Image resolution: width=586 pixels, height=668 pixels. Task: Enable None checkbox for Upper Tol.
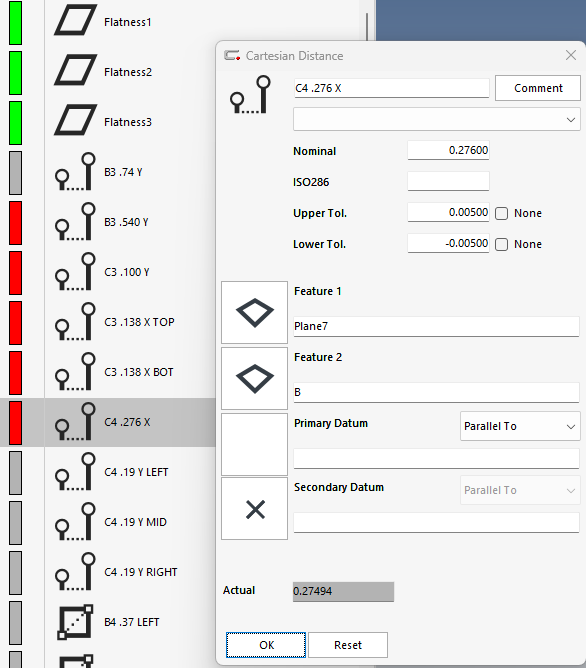tap(502, 213)
